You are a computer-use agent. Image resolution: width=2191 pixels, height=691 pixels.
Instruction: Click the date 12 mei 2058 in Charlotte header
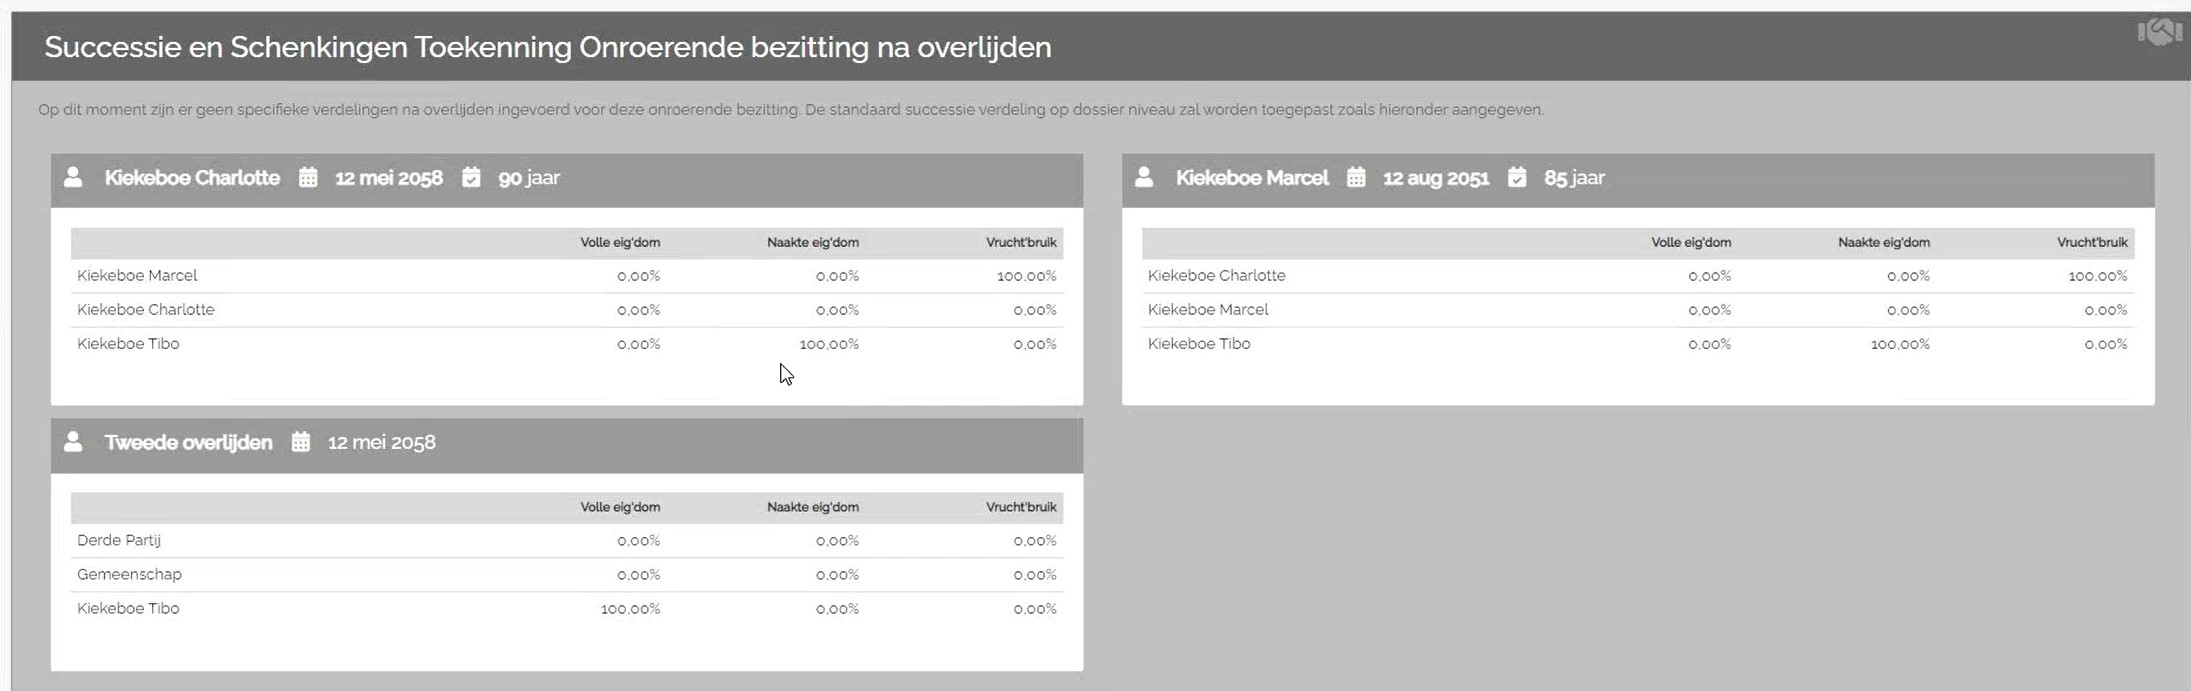389,178
